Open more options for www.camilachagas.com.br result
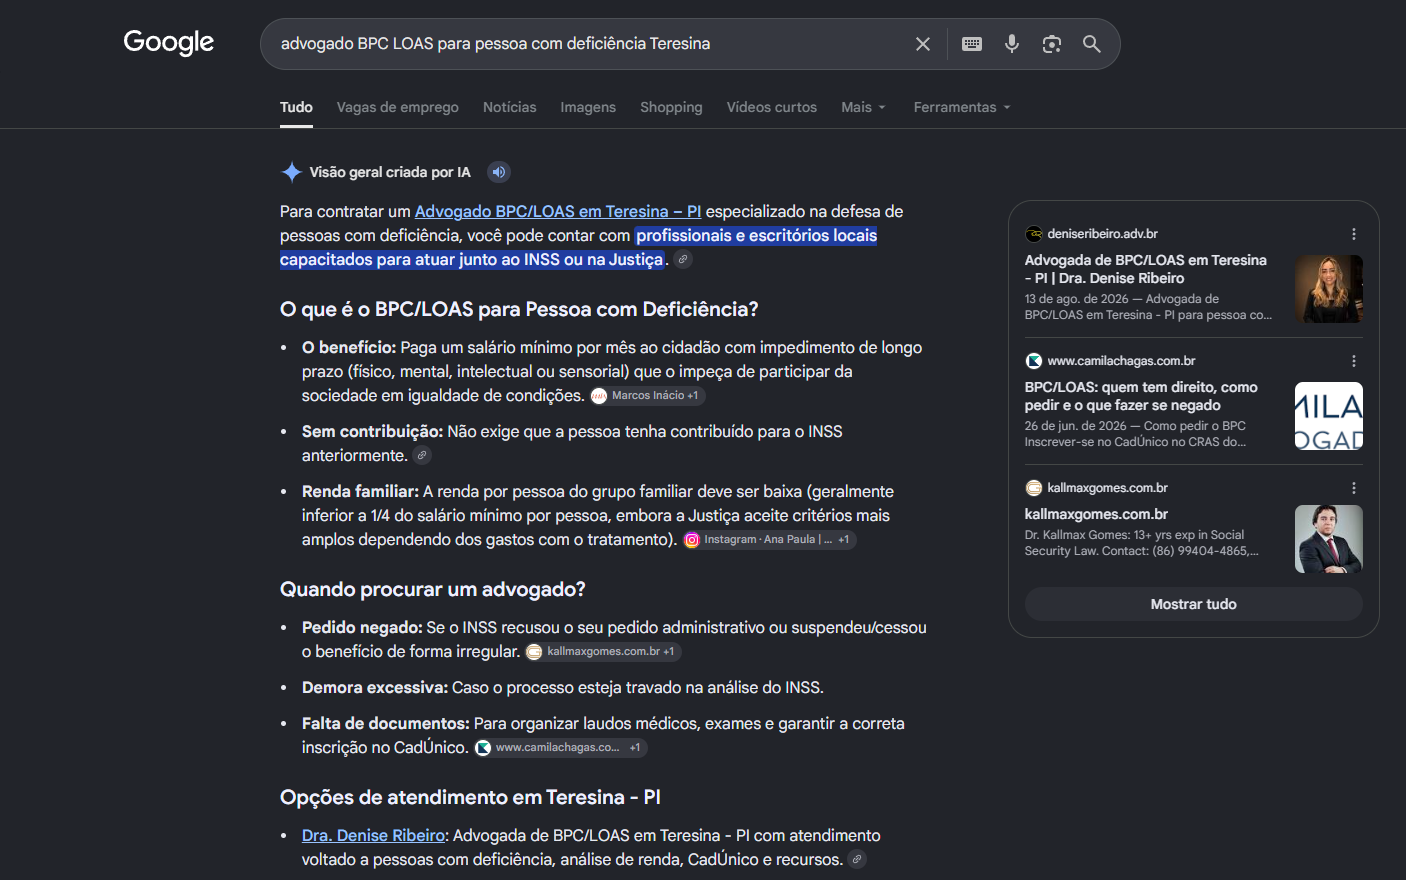This screenshot has width=1406, height=880. point(1354,361)
